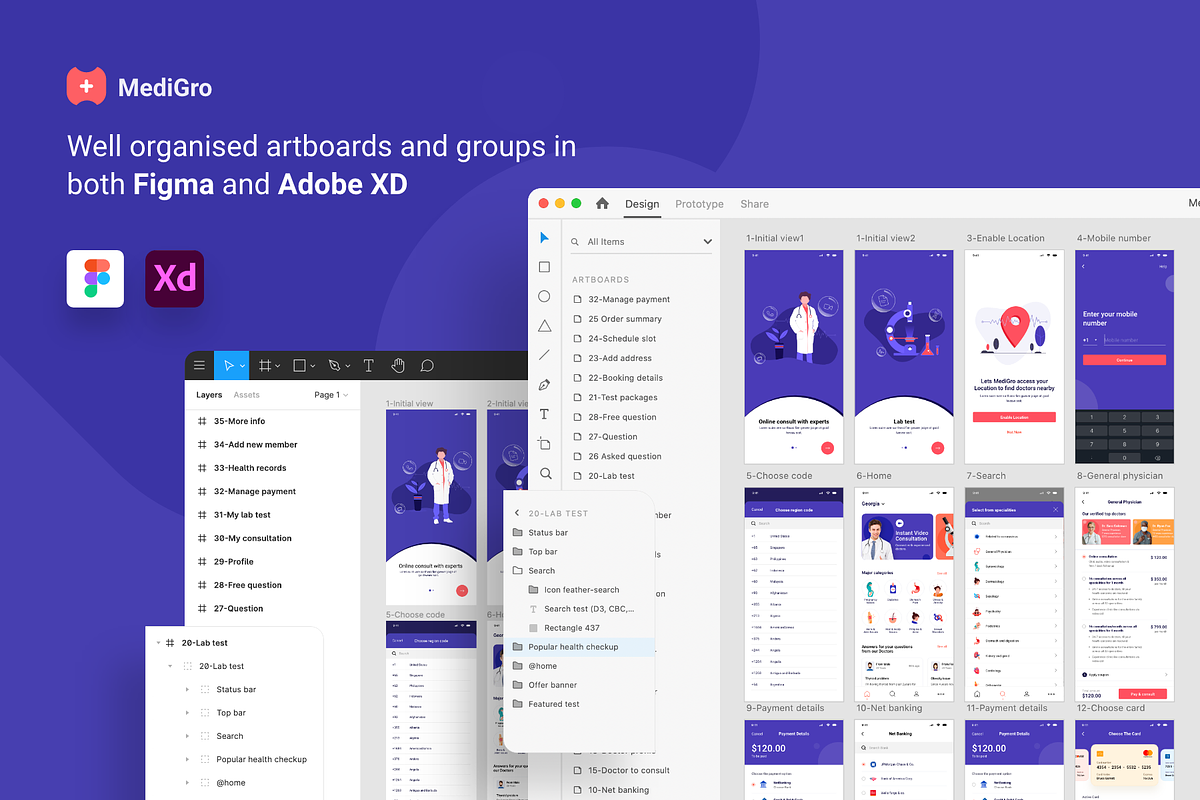Select 25 Order summary artboard in XD
The height and width of the screenshot is (800, 1200).
coord(625,319)
